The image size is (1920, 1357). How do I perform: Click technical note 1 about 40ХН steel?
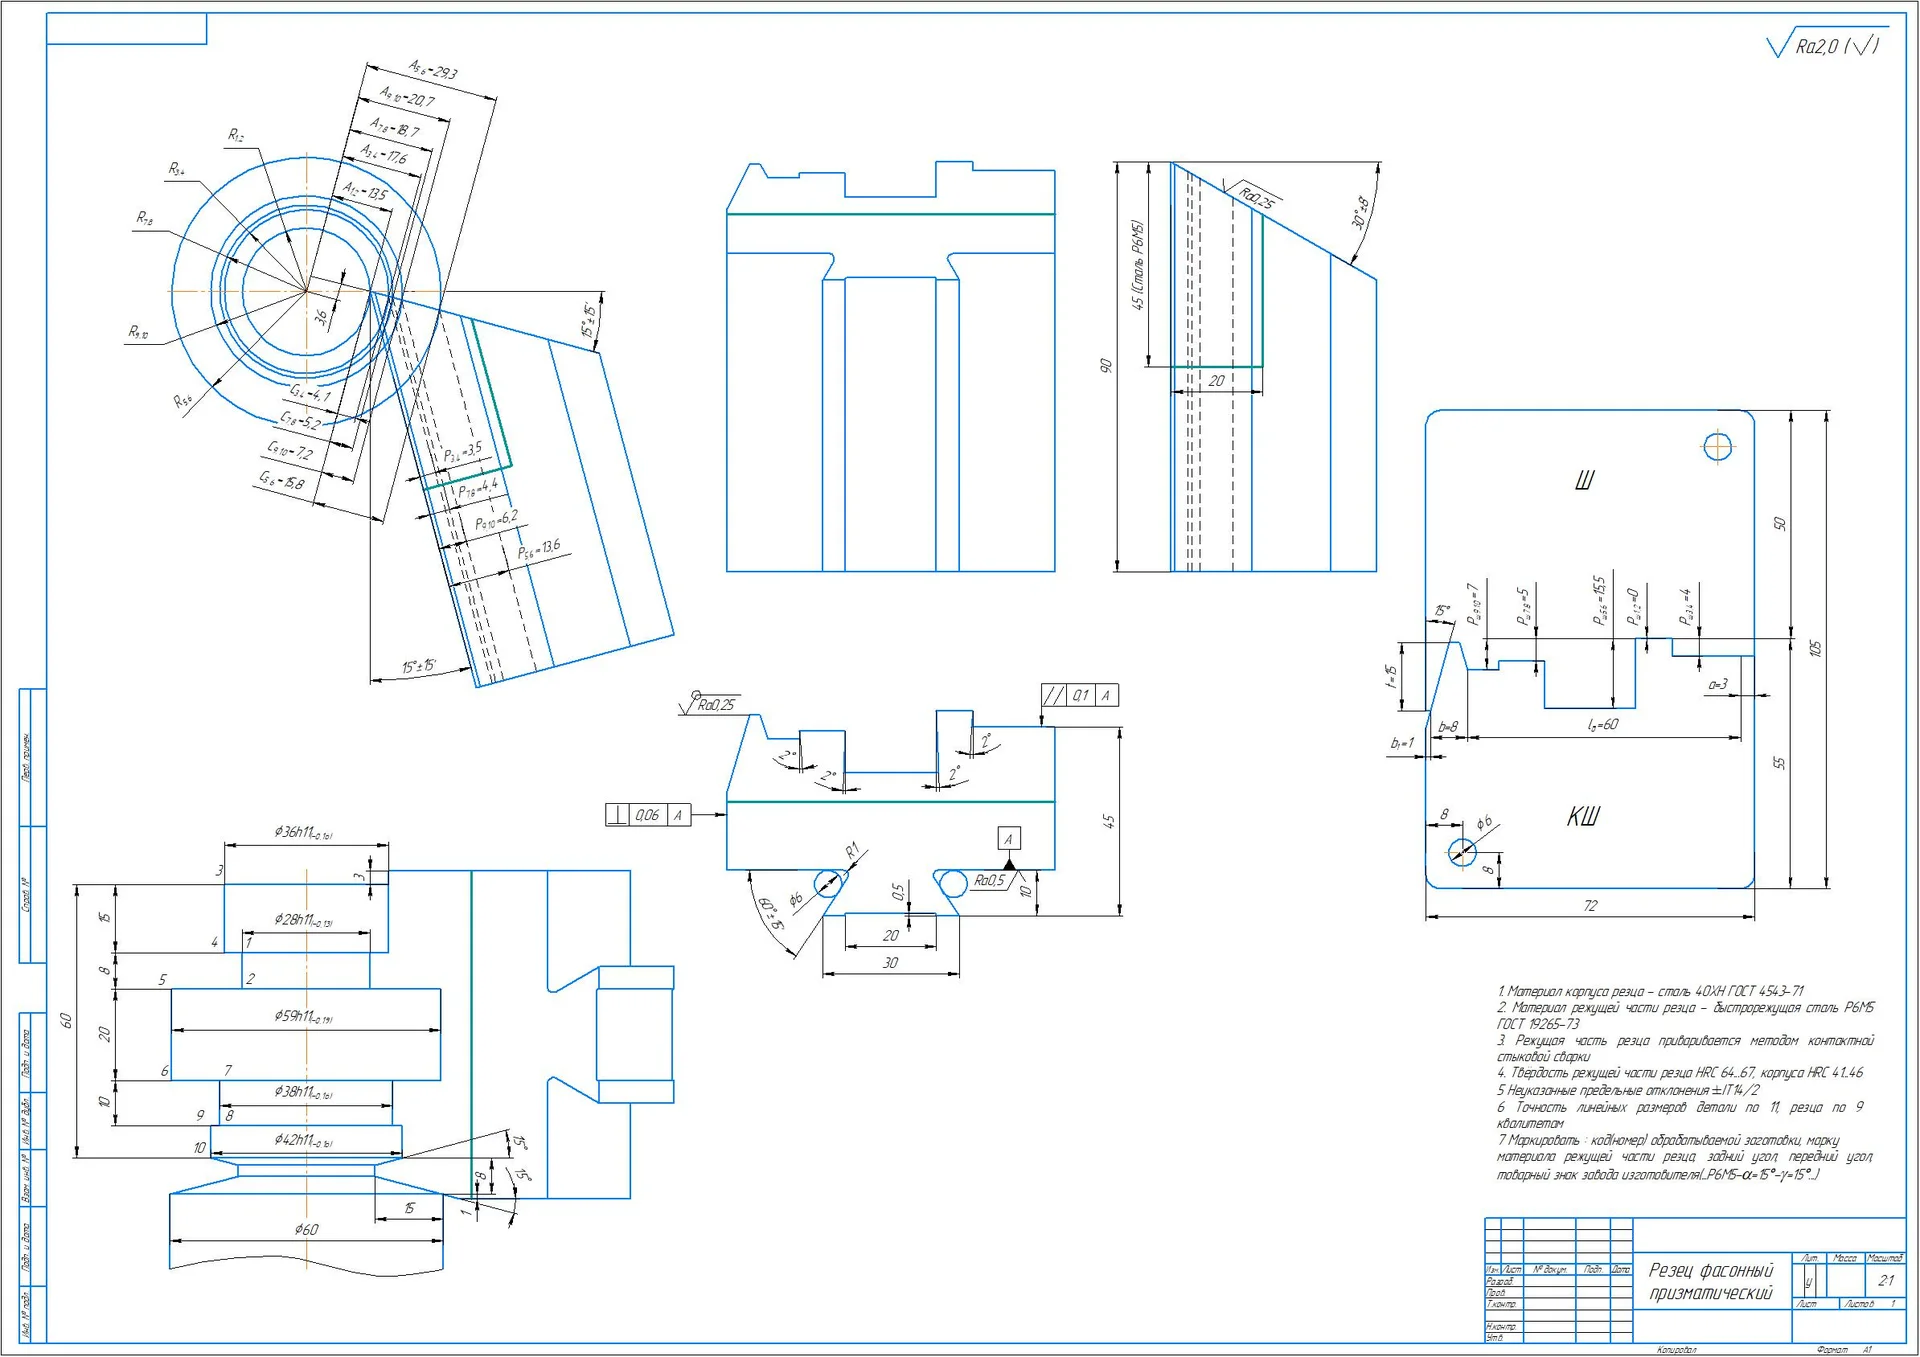[1650, 990]
